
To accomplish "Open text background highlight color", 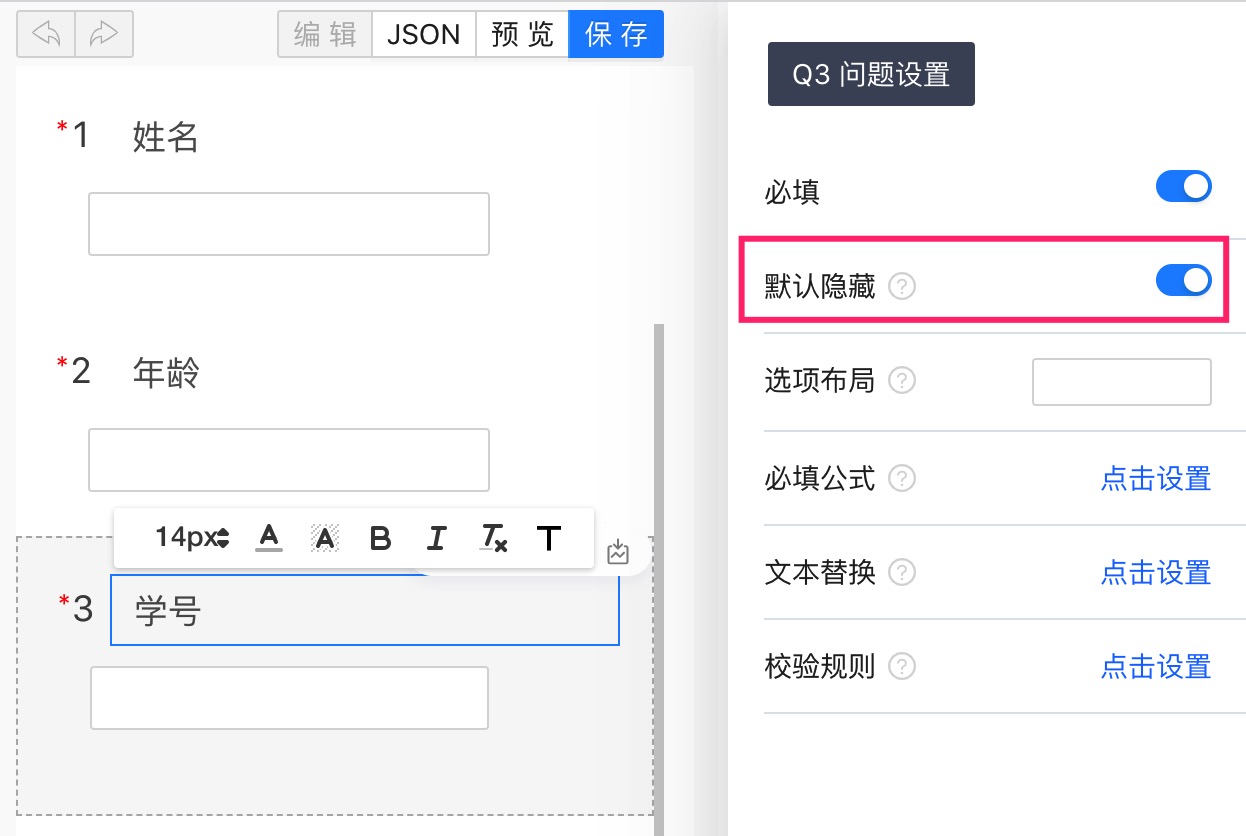I will (x=324, y=538).
